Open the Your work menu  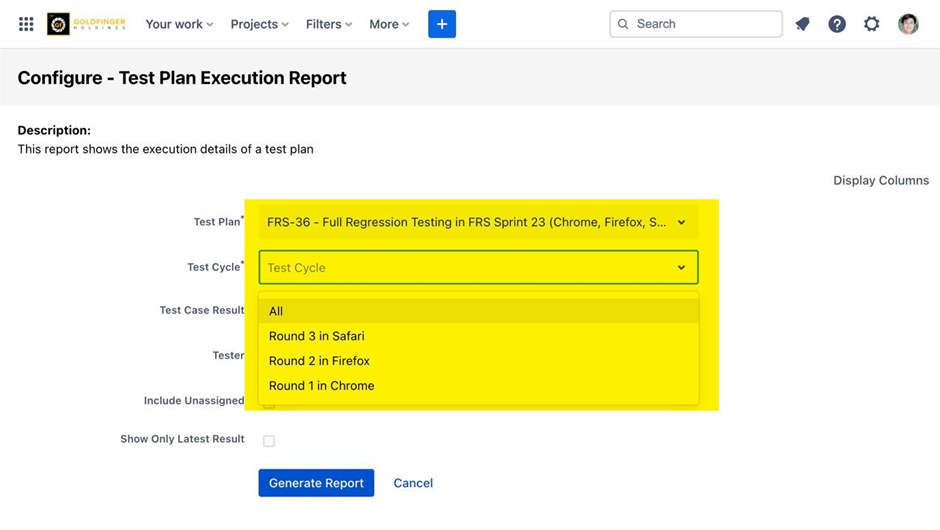click(x=179, y=24)
